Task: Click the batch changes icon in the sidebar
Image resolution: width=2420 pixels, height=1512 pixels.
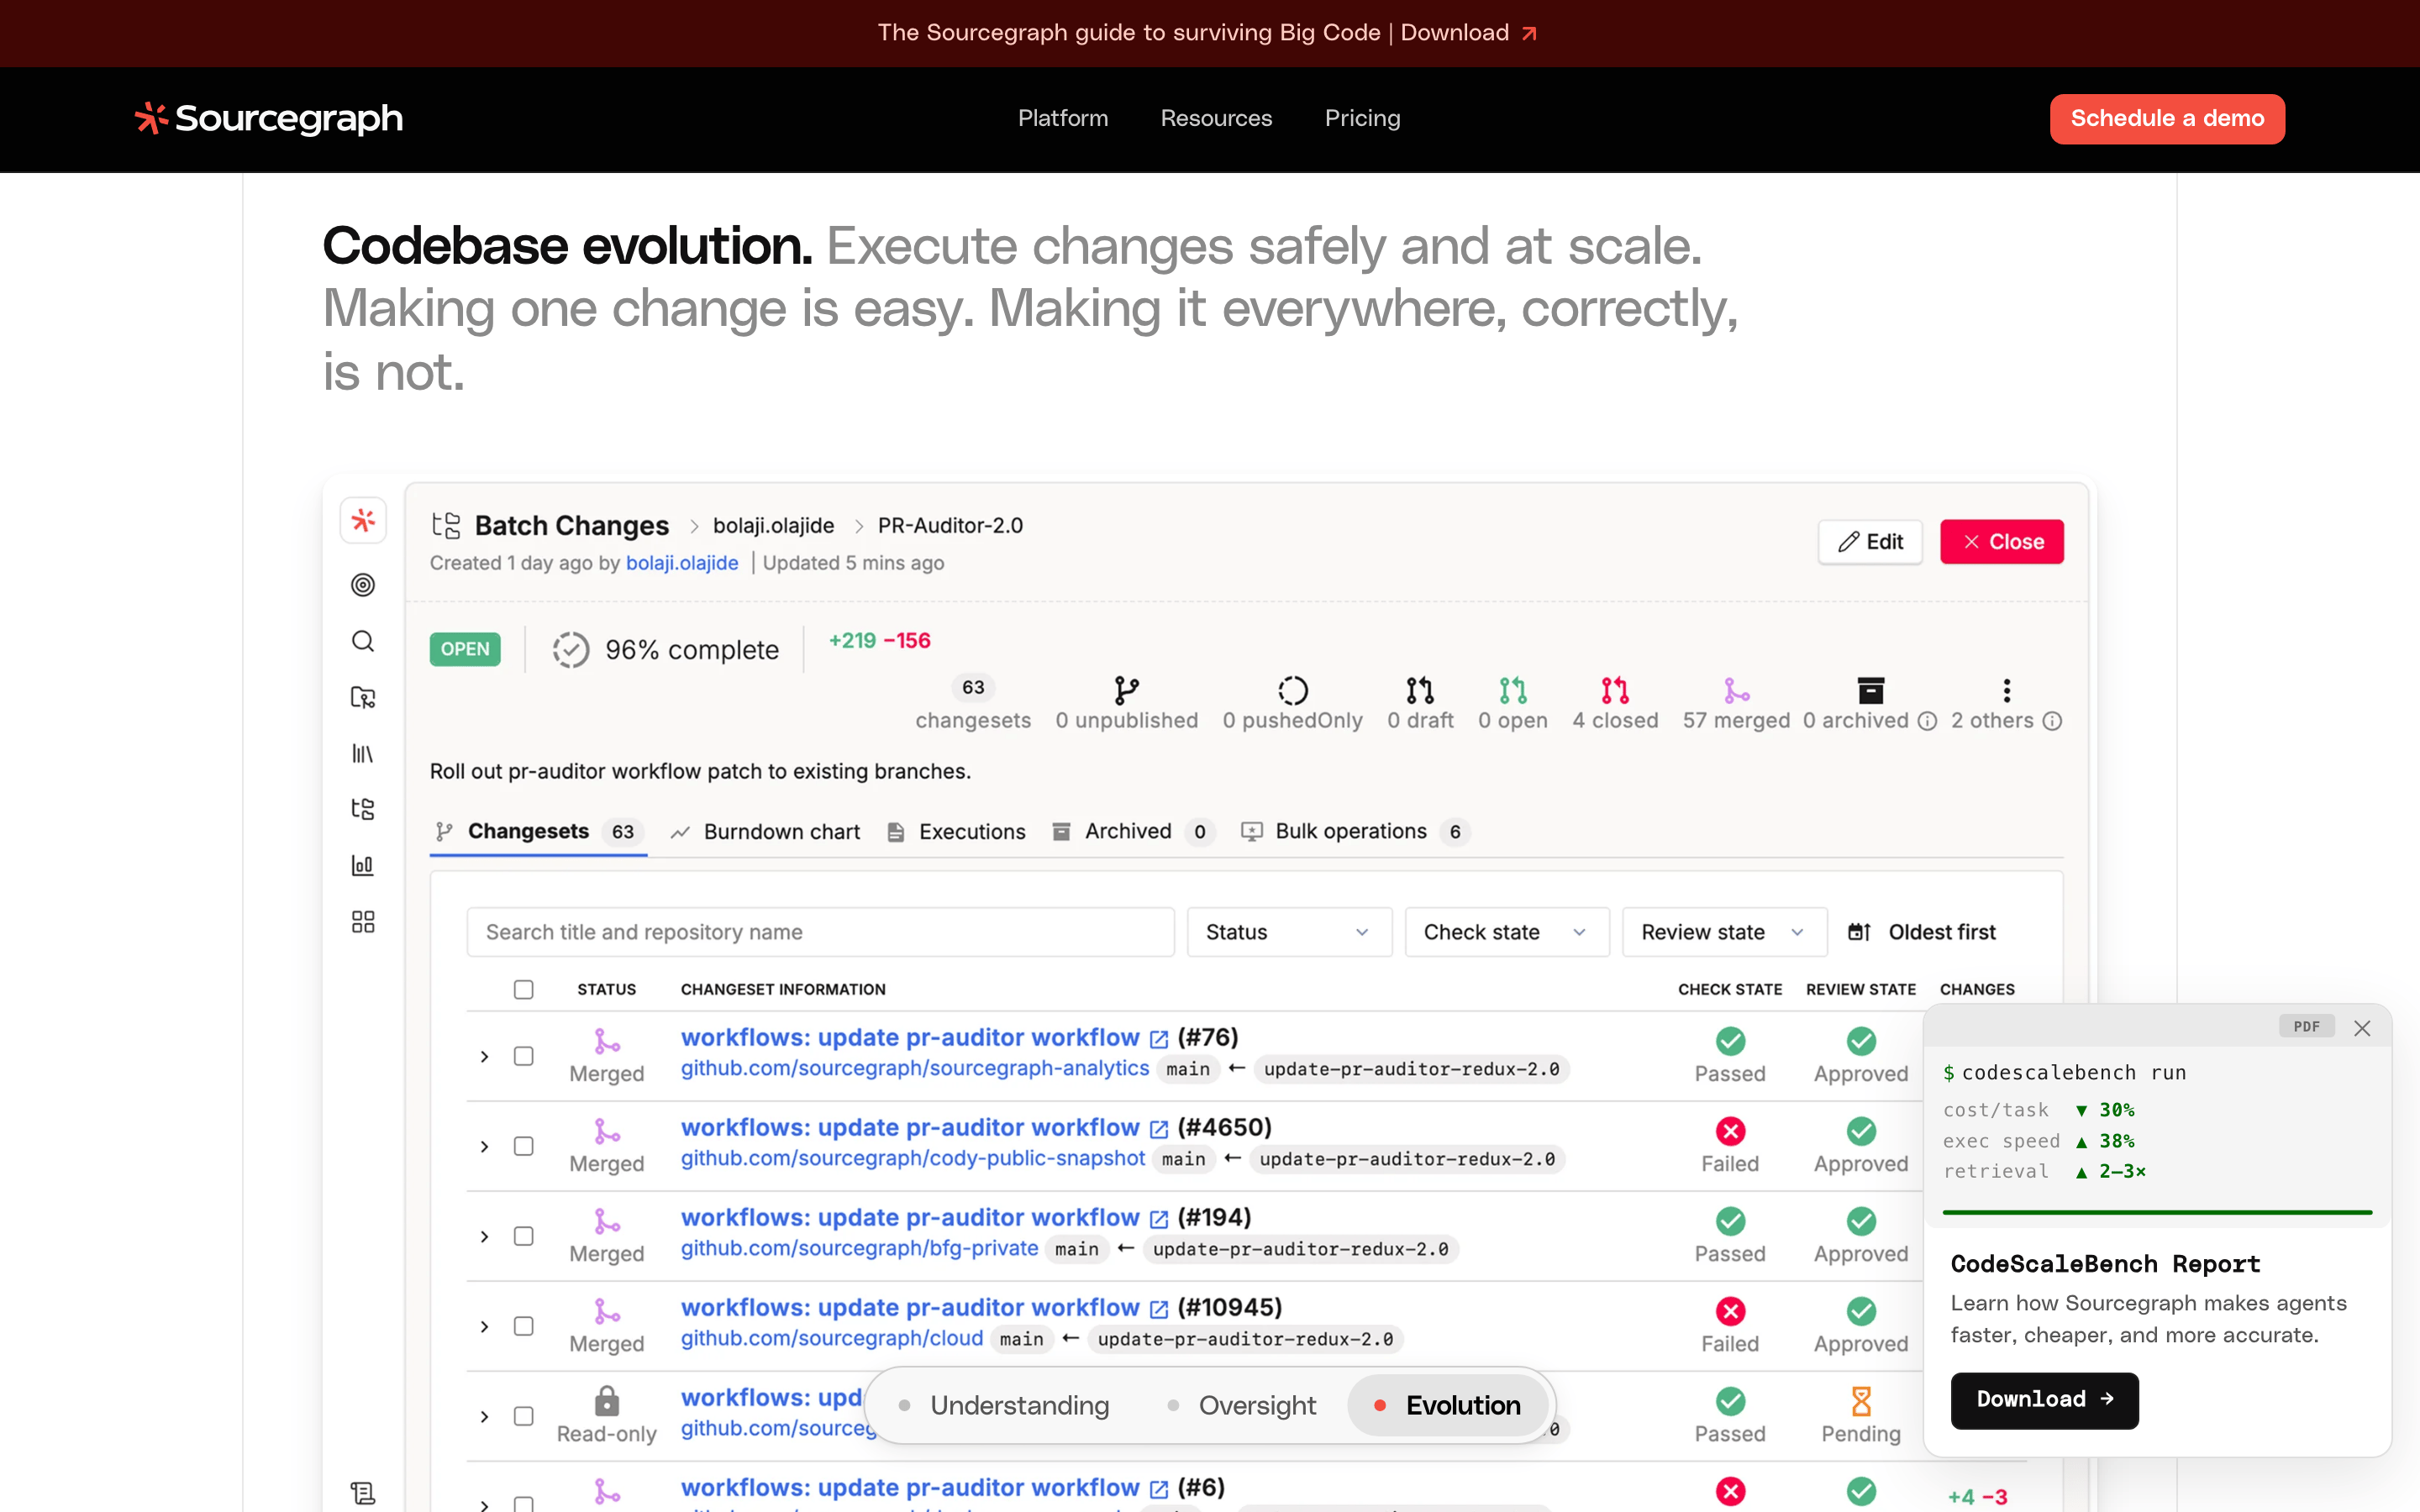Action: coord(363,809)
